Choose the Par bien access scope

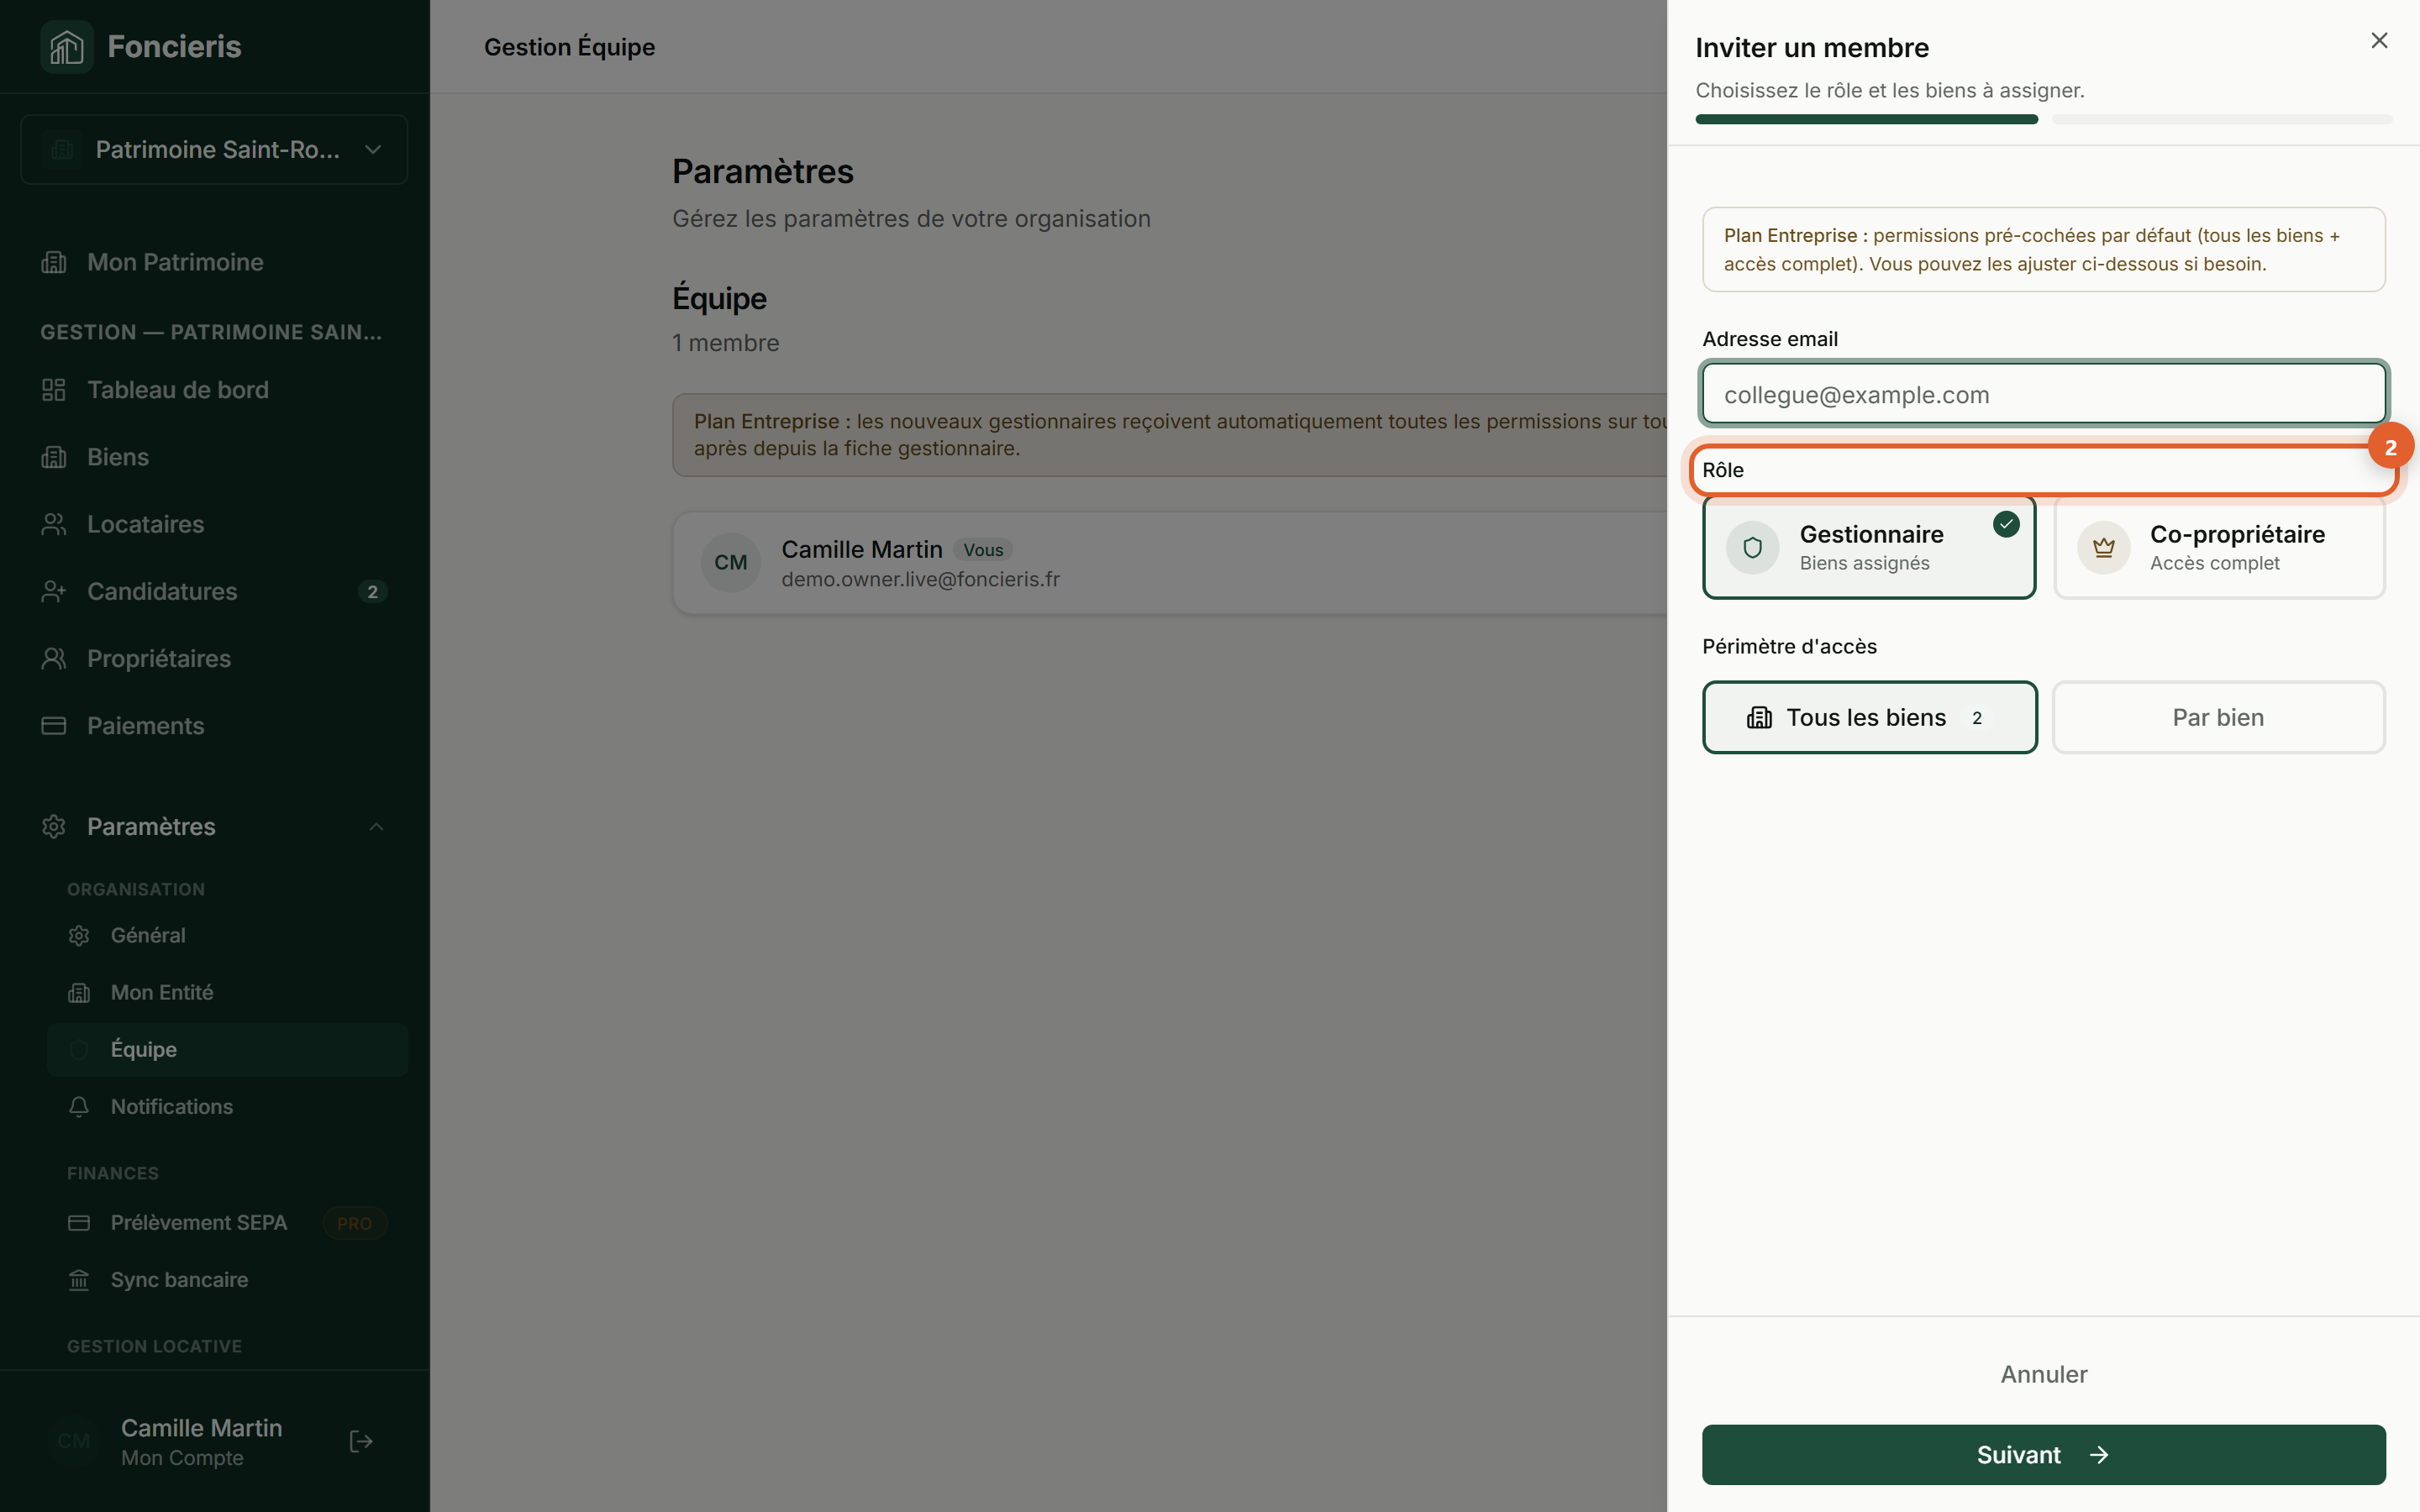(x=2218, y=717)
